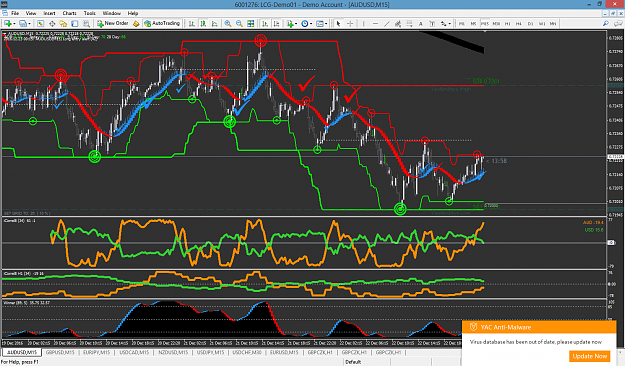
Task: Switch to the USDCAD,M15 chart tab
Action: 134,353
